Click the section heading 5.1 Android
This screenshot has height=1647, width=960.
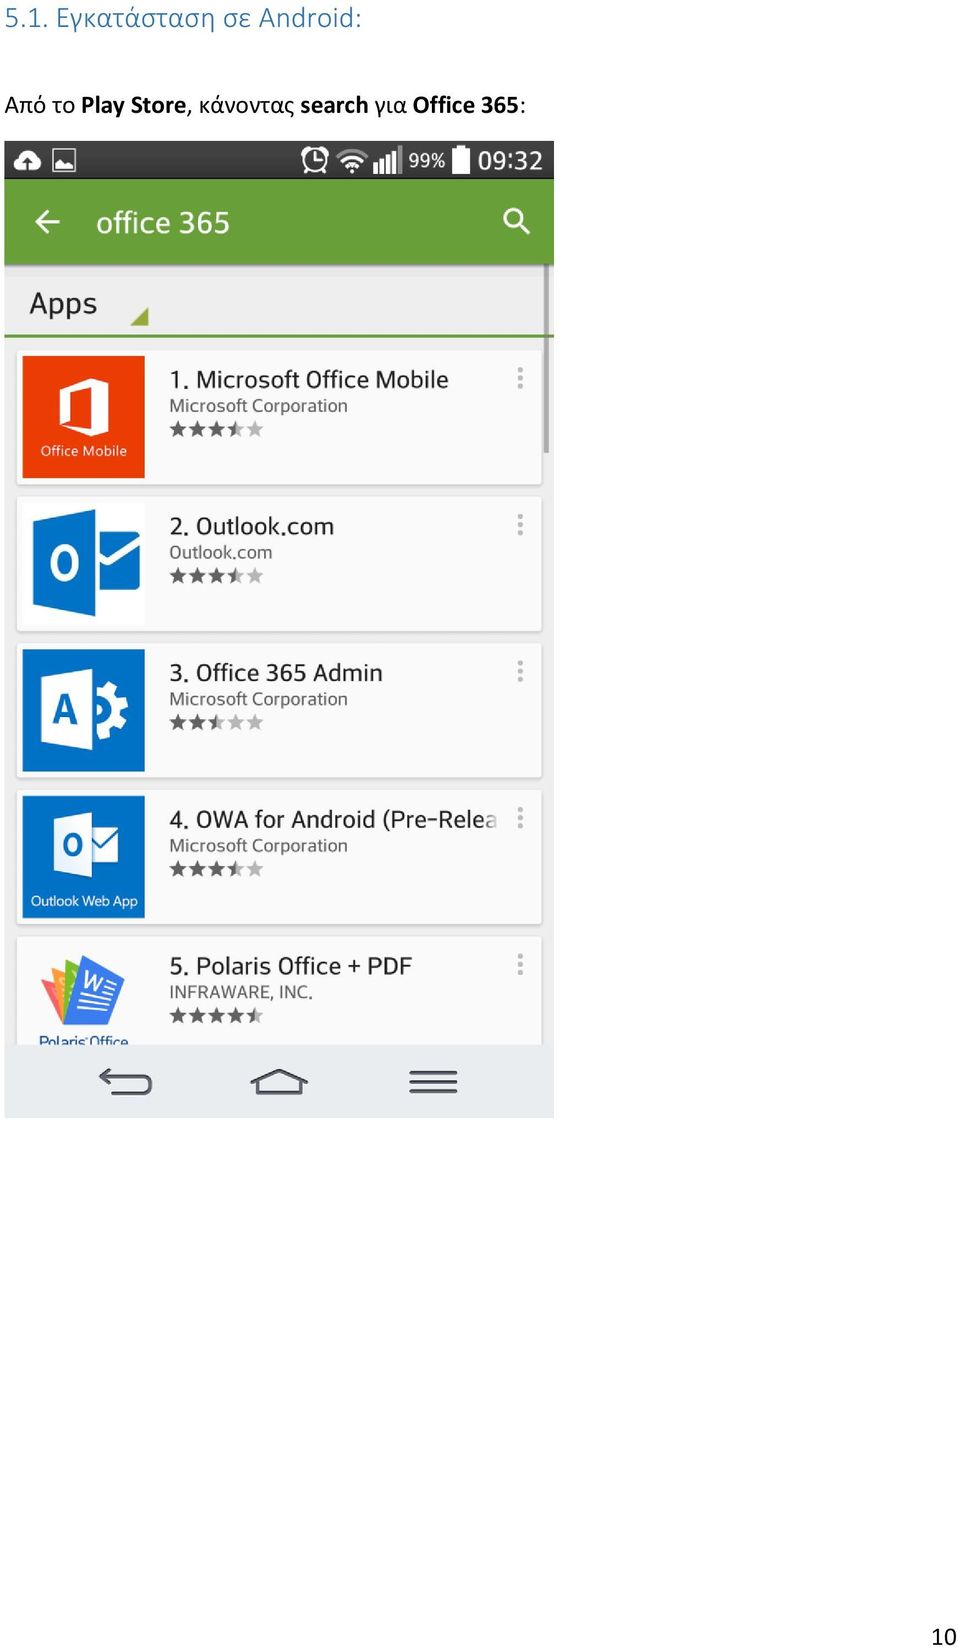click(183, 18)
